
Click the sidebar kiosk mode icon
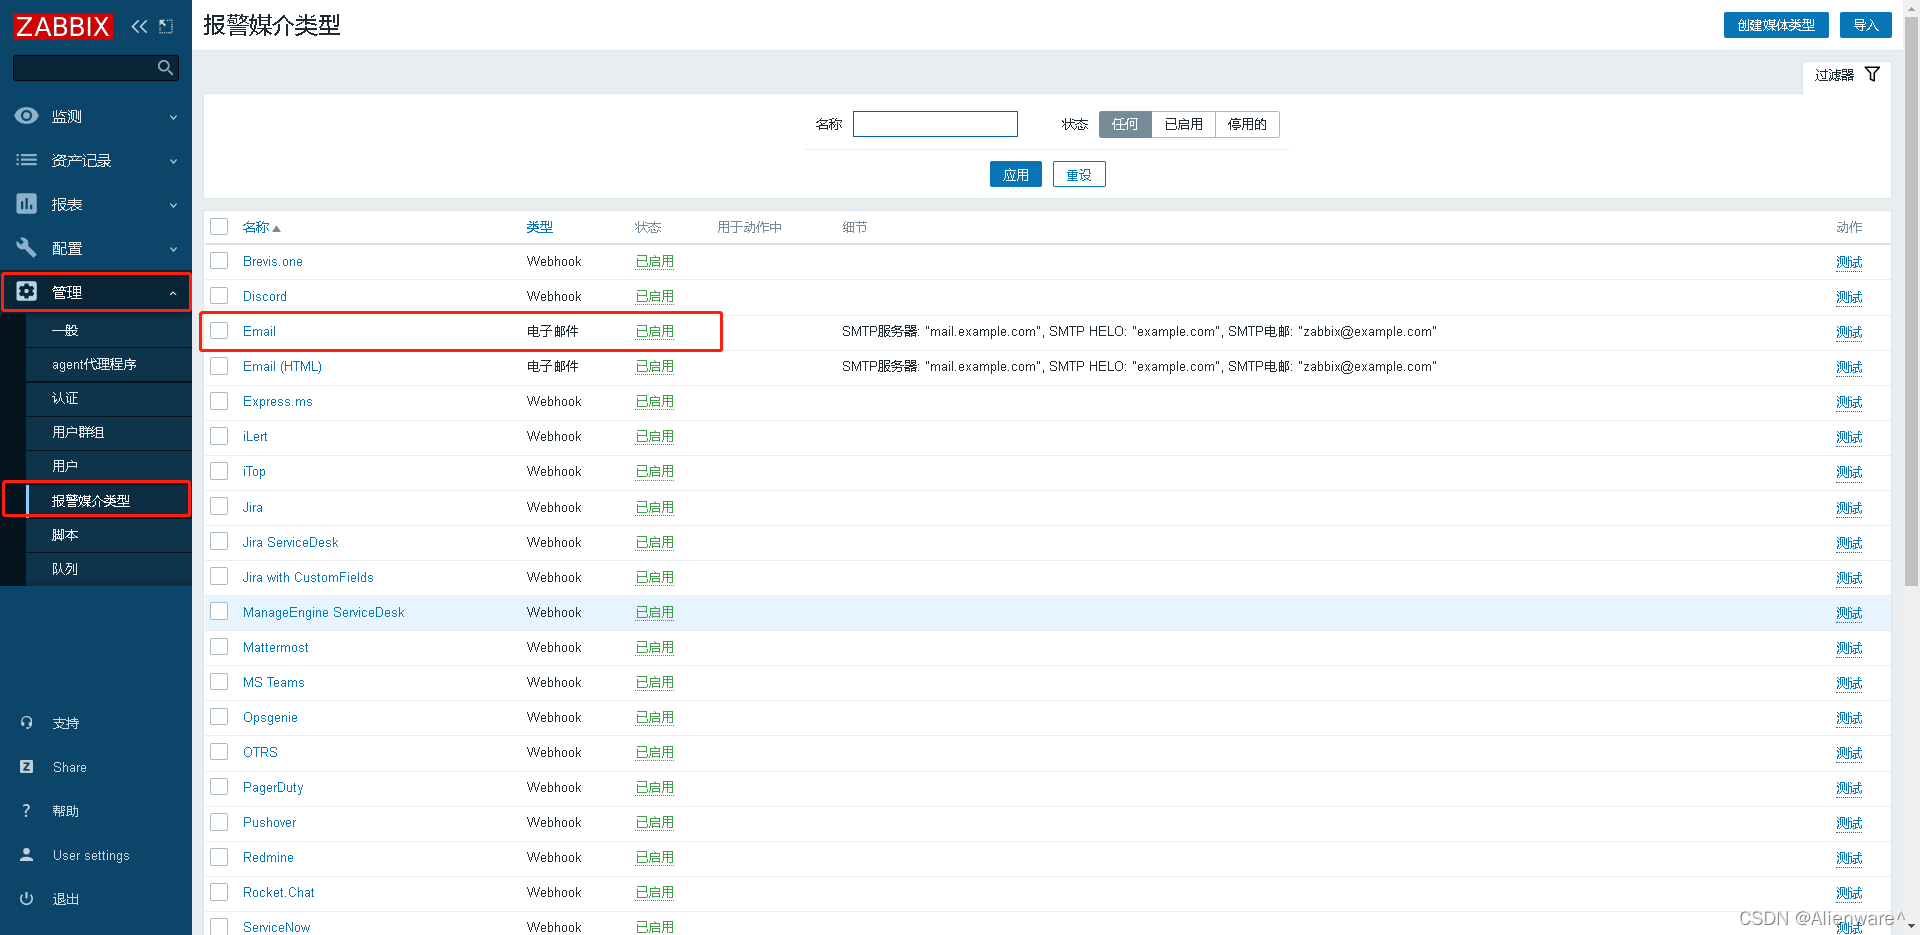point(166,26)
